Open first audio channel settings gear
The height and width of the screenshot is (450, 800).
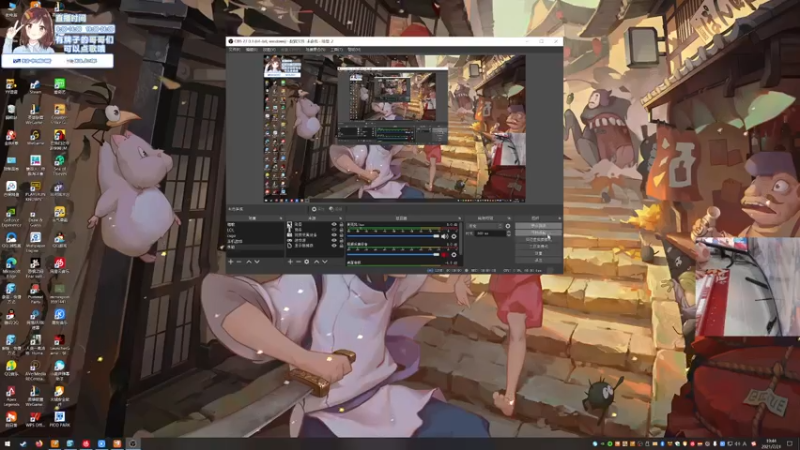[x=454, y=236]
